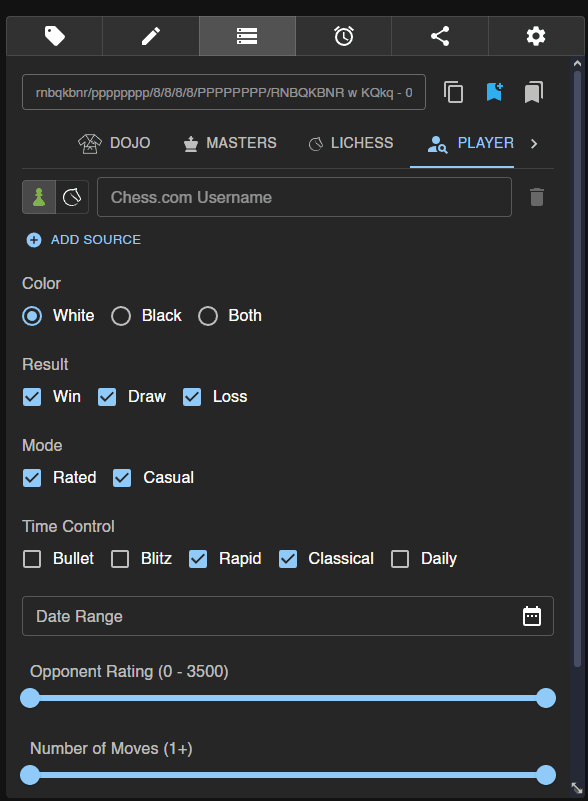Switch source to Lichess knight icon
588x801 pixels.
[72, 197]
